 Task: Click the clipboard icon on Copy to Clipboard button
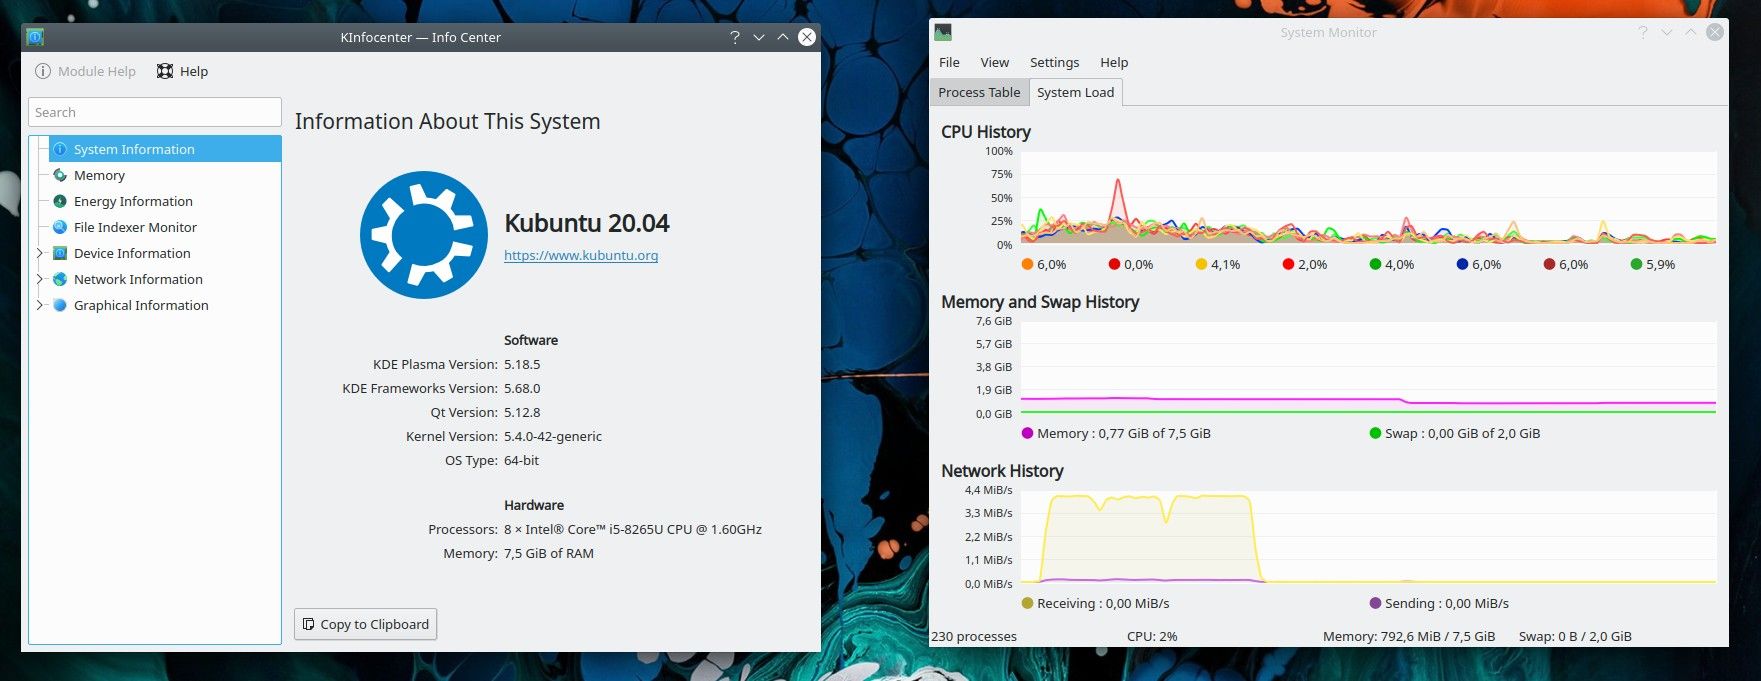pos(309,624)
